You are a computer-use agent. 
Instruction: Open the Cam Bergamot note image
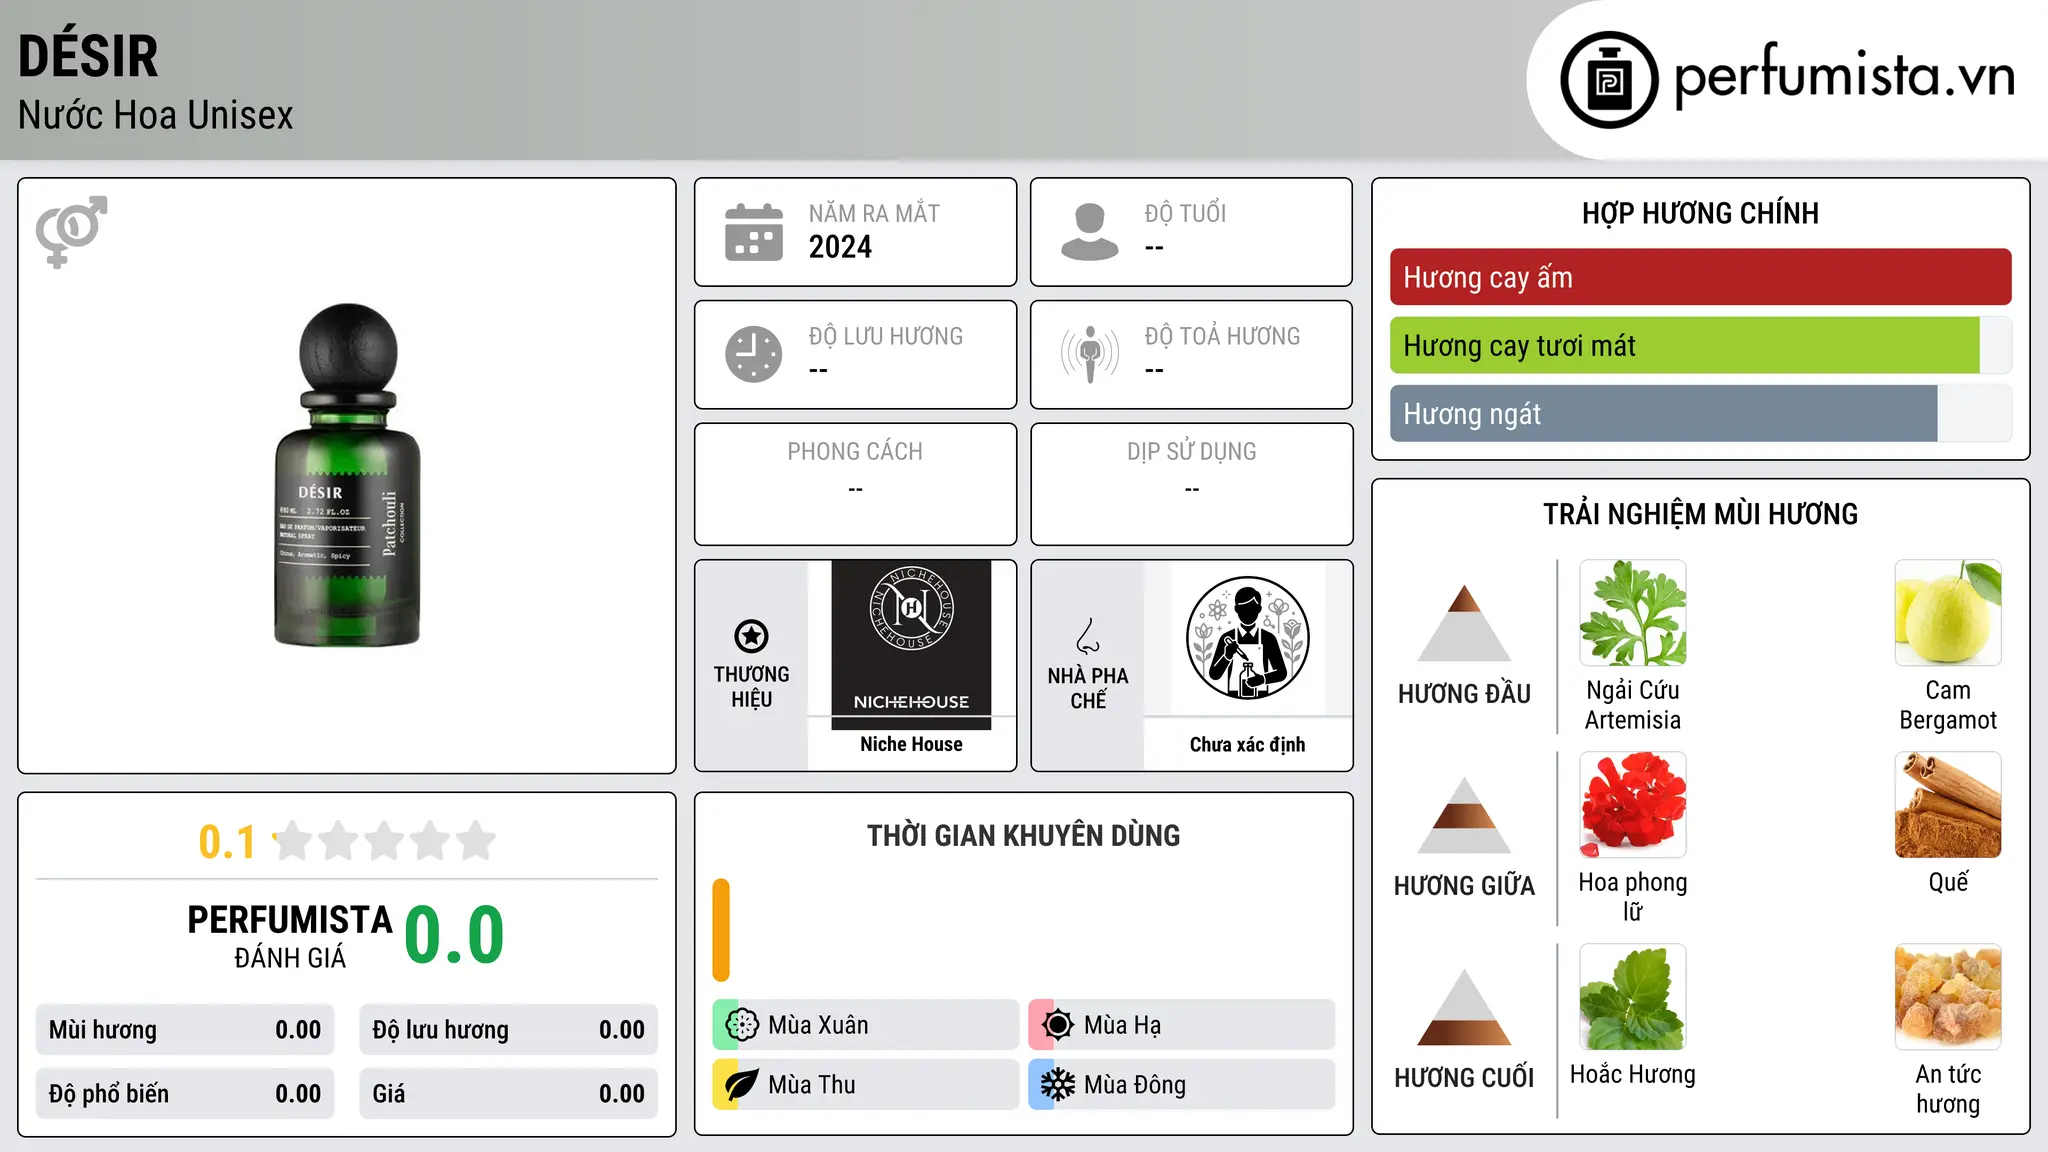1948,613
